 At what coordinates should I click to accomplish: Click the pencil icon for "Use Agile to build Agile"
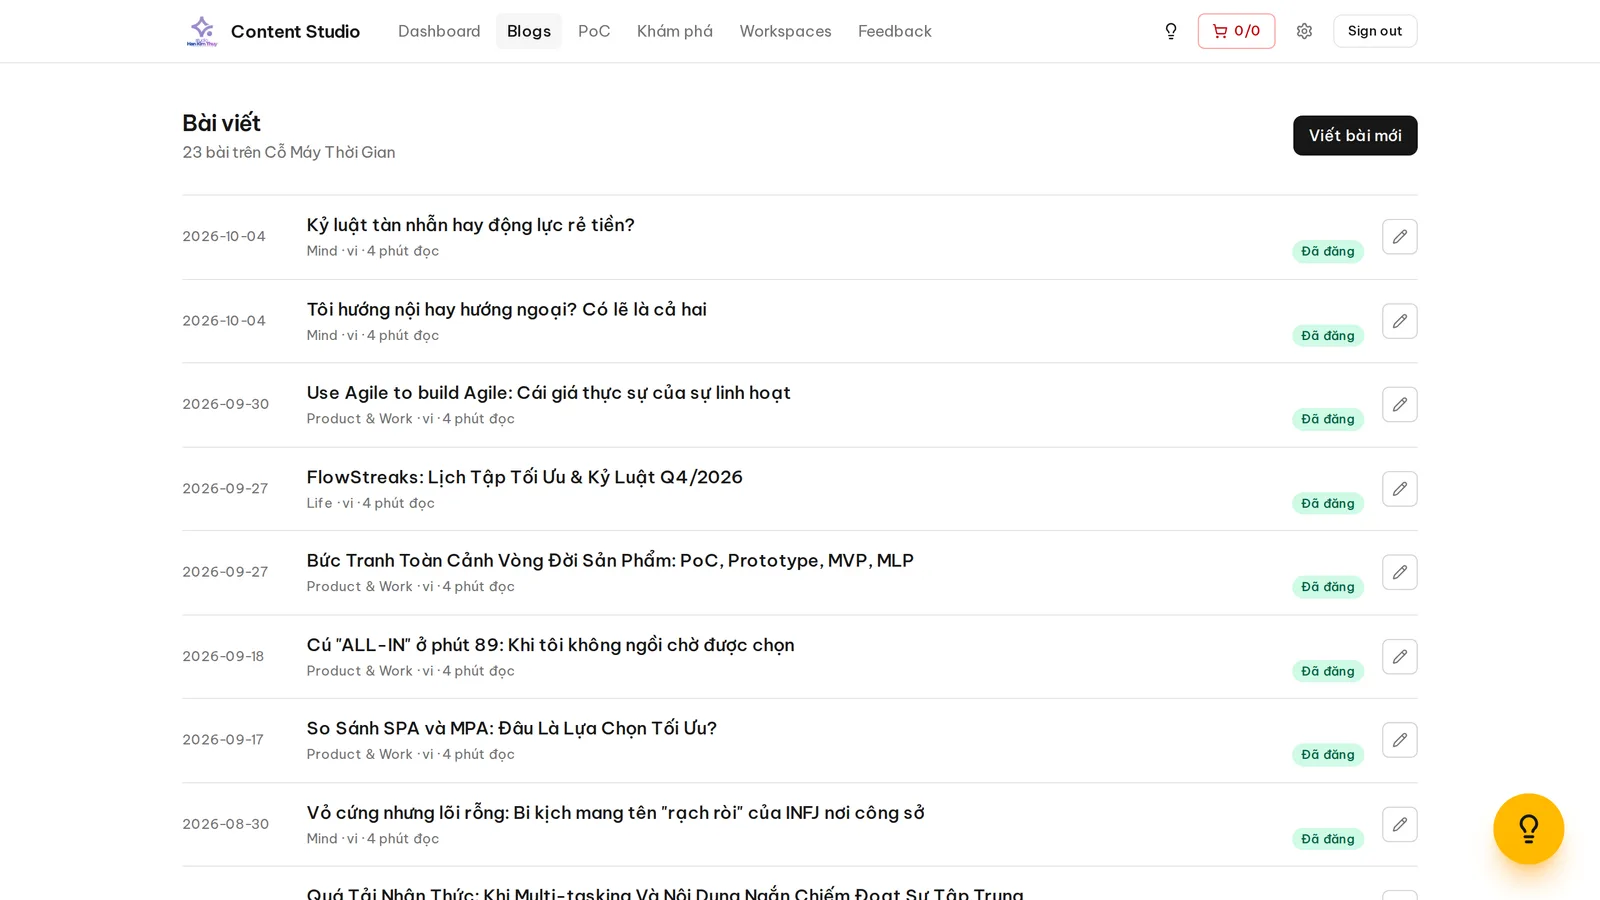click(x=1399, y=405)
